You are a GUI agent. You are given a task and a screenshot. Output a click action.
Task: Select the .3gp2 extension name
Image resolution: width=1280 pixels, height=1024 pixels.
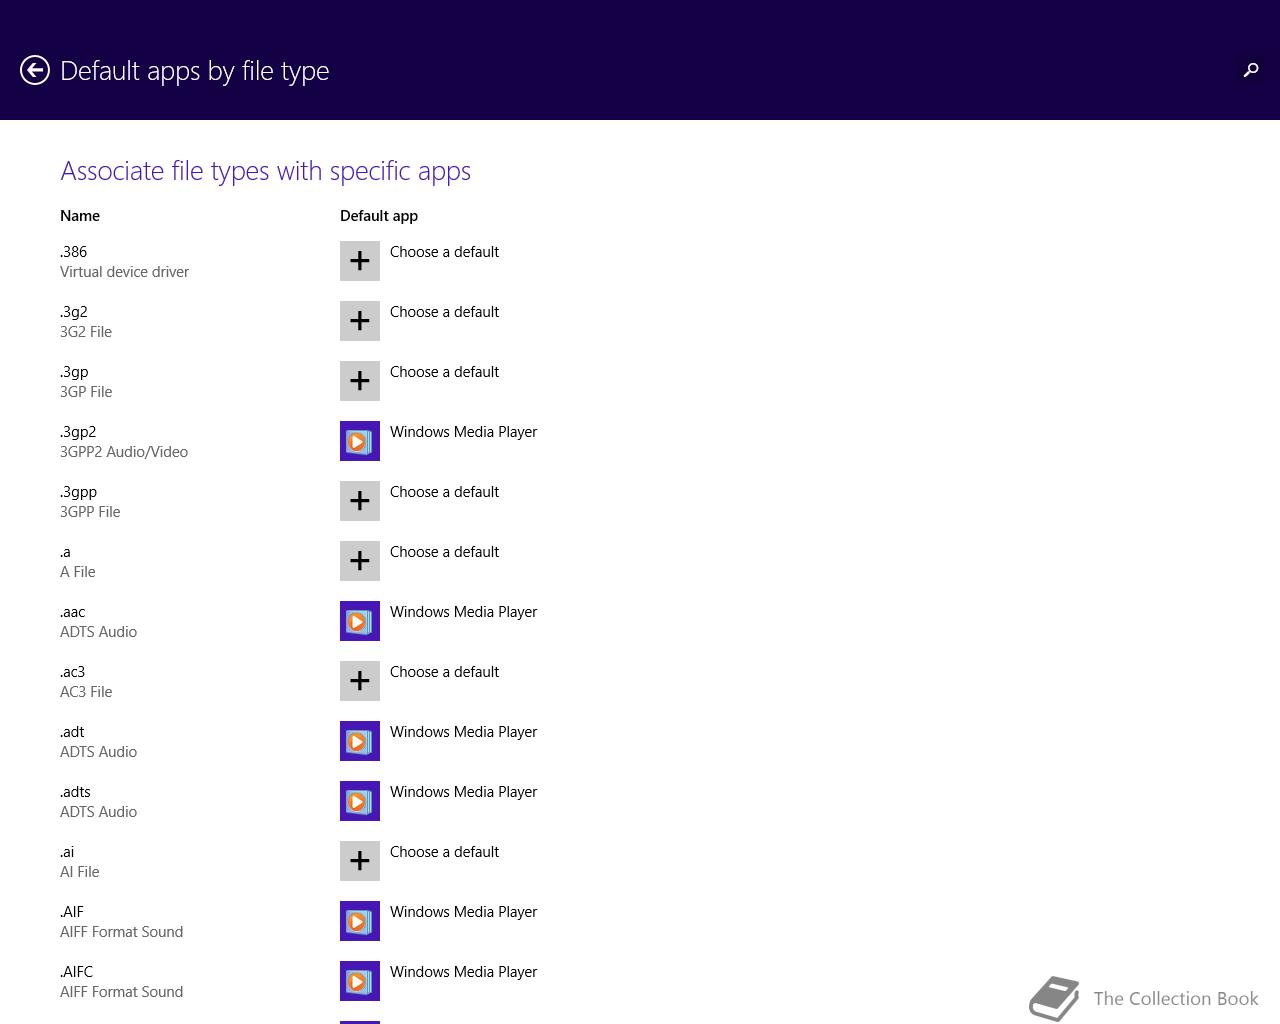click(x=78, y=432)
